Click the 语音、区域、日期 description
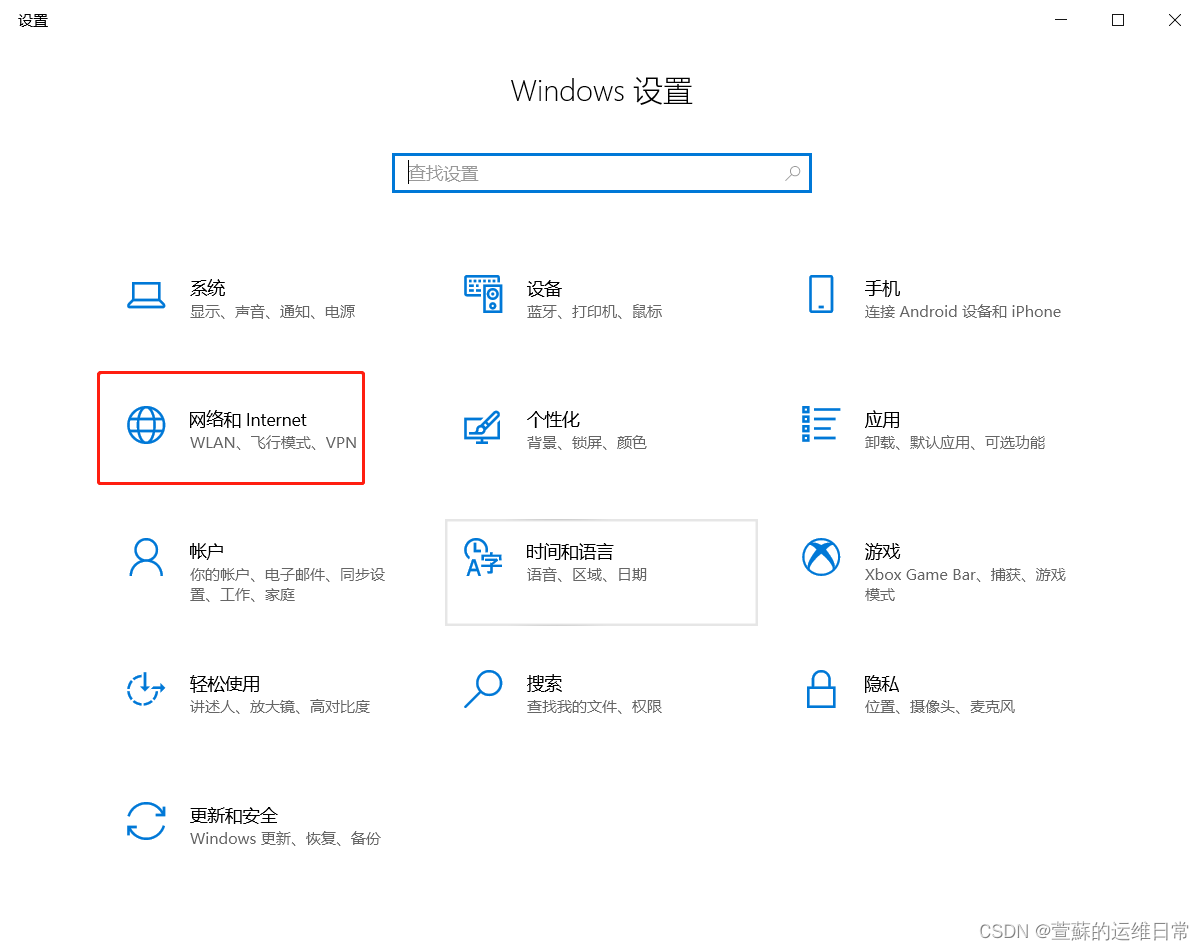 click(587, 575)
